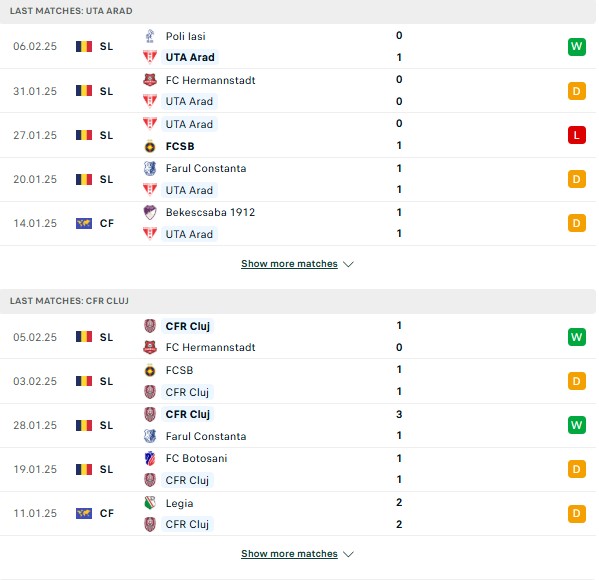Click UTA Arad team name in 06.02.25 match
Screen dimensions: 599x580
click(190, 57)
